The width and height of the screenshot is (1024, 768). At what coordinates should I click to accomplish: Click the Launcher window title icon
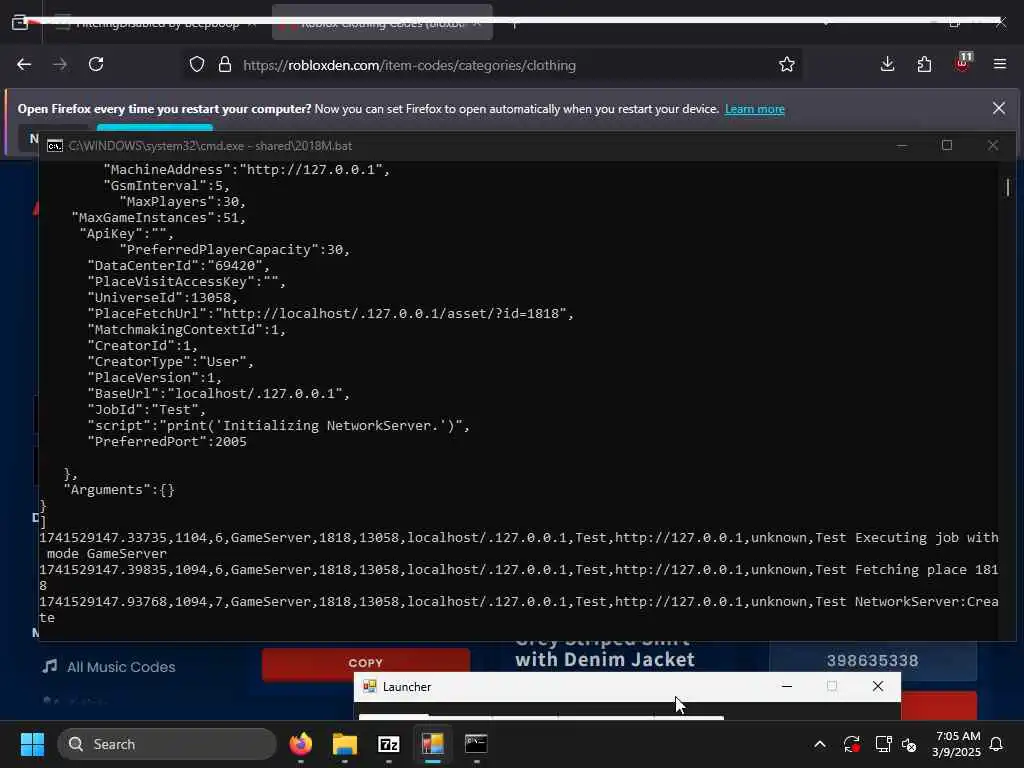click(370, 686)
